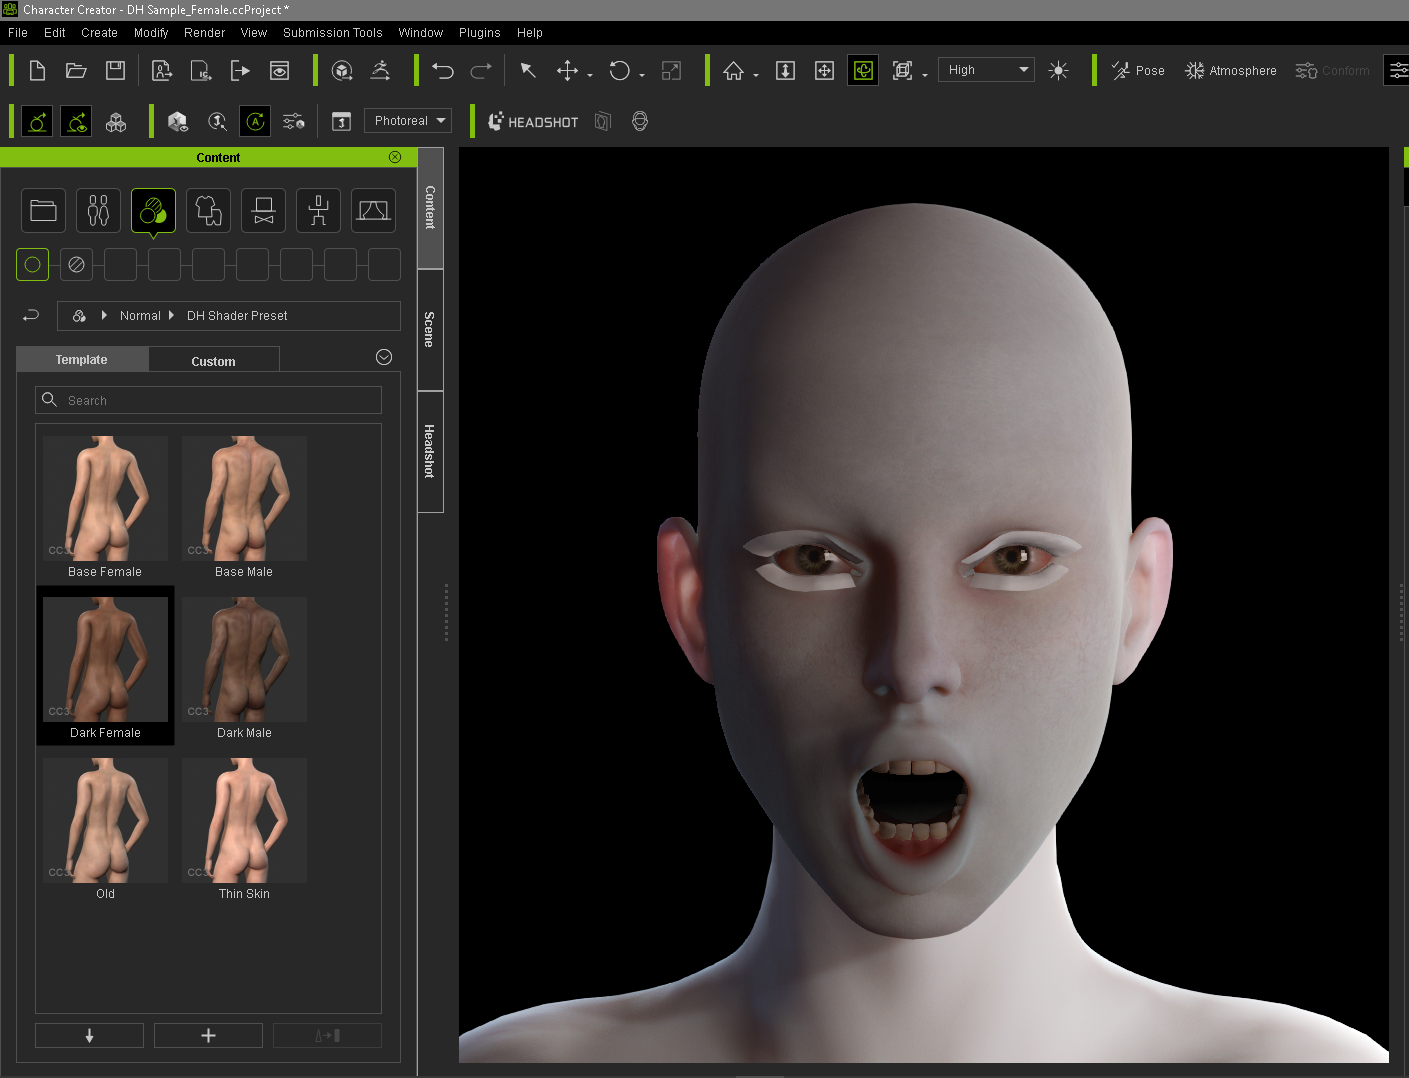The width and height of the screenshot is (1409, 1078).
Task: Click the sliders with cube icon
Action: click(x=294, y=122)
